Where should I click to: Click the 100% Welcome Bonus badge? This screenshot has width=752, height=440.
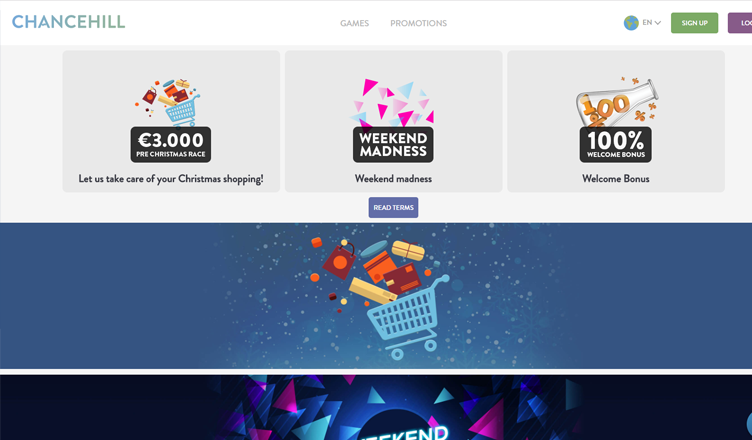616,144
